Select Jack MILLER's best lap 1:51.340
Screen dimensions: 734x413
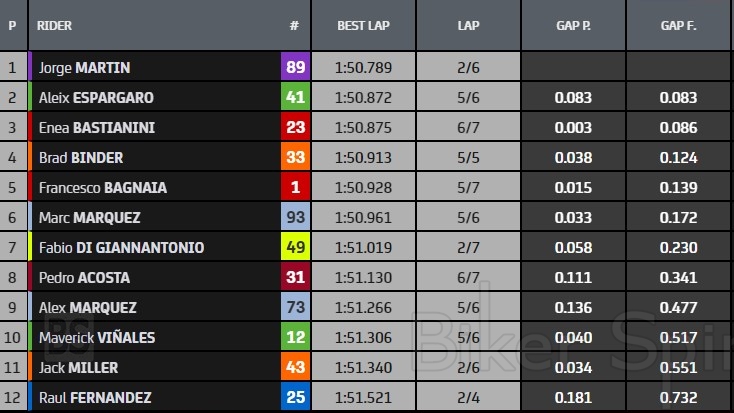coord(364,368)
